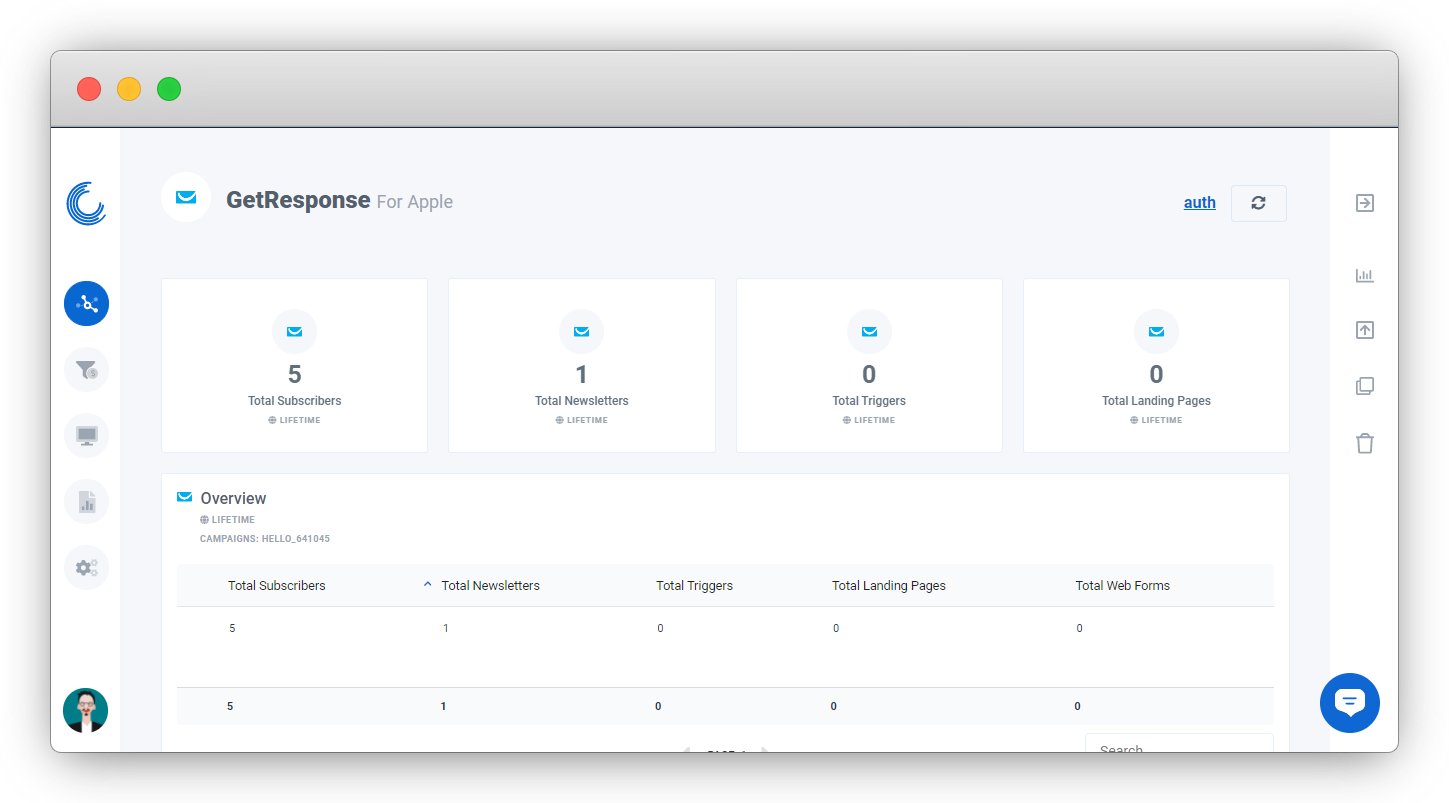Image resolution: width=1449 pixels, height=803 pixels.
Task: Click the green macOS maximize window button
Action: (169, 89)
